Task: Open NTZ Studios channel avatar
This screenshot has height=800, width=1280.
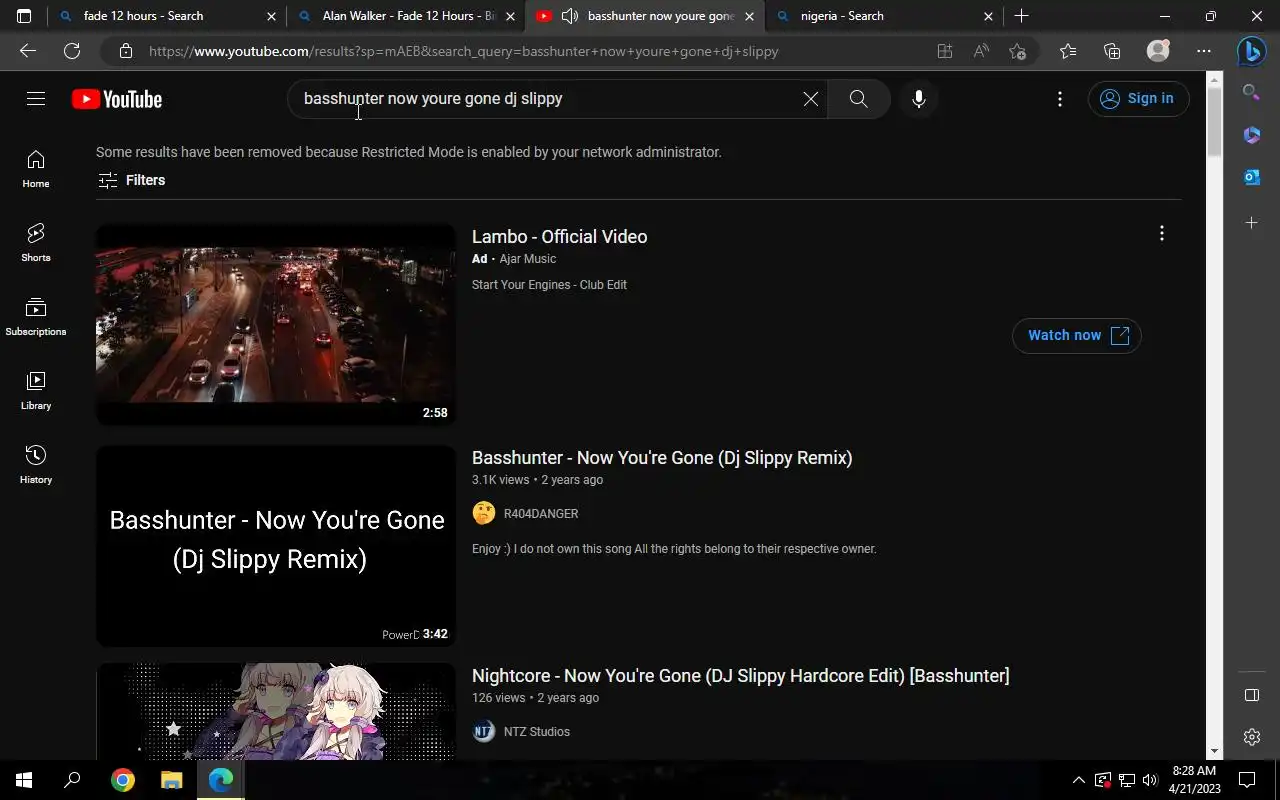Action: (484, 731)
